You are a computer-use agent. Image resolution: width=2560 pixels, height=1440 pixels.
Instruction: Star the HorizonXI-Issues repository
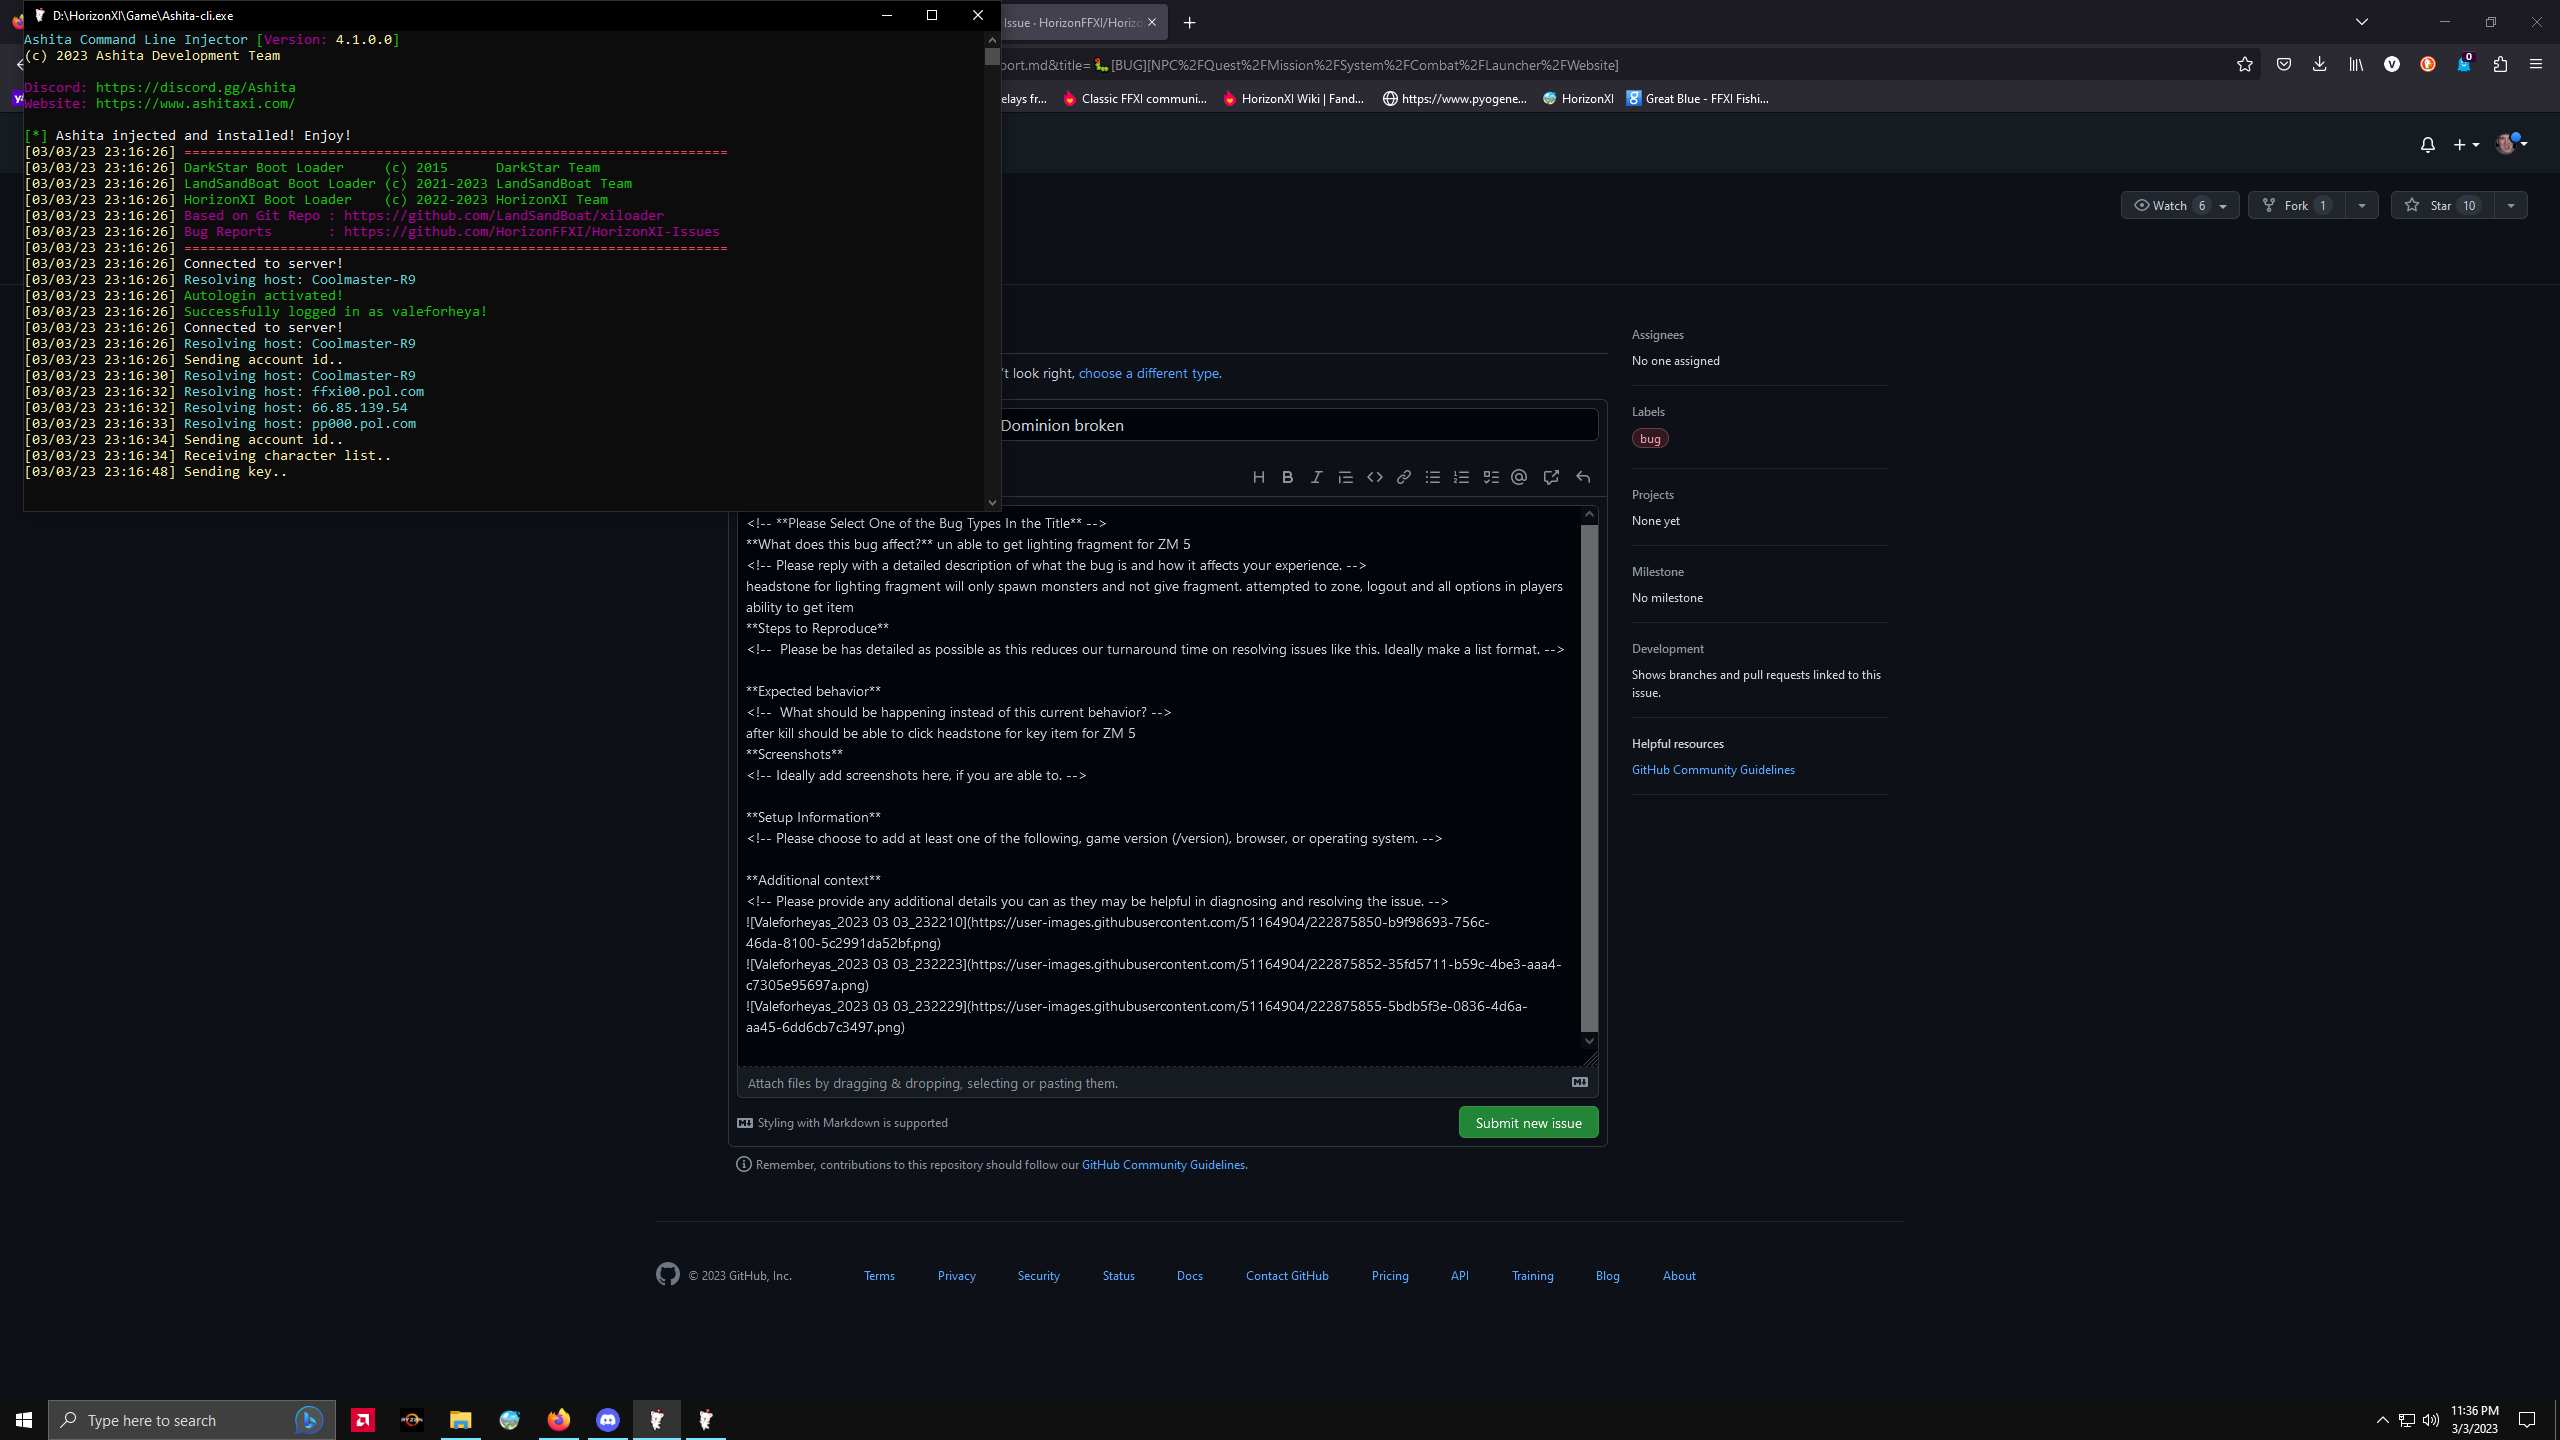coord(2440,206)
